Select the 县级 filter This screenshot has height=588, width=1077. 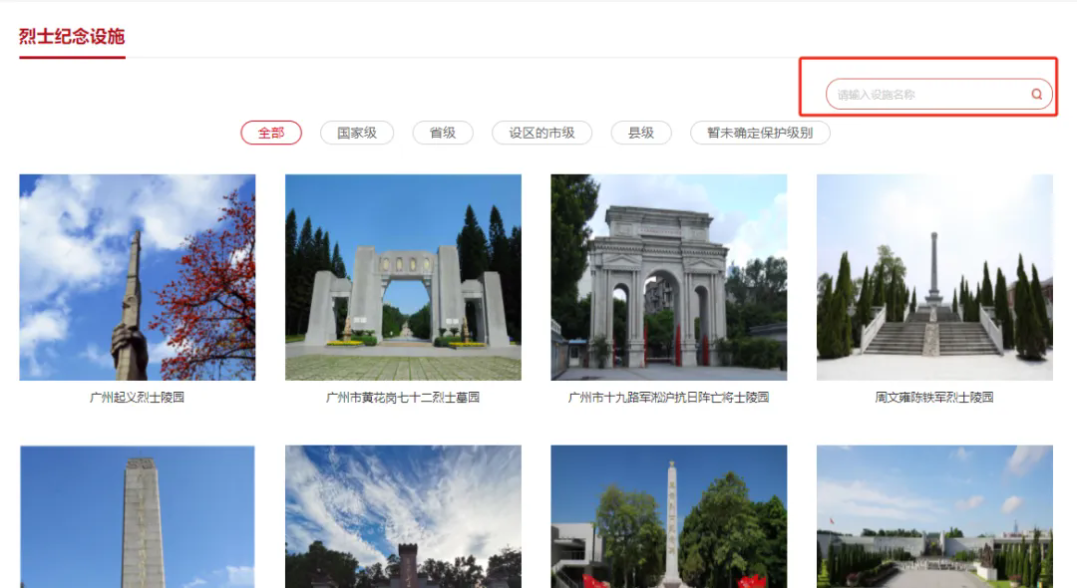641,132
